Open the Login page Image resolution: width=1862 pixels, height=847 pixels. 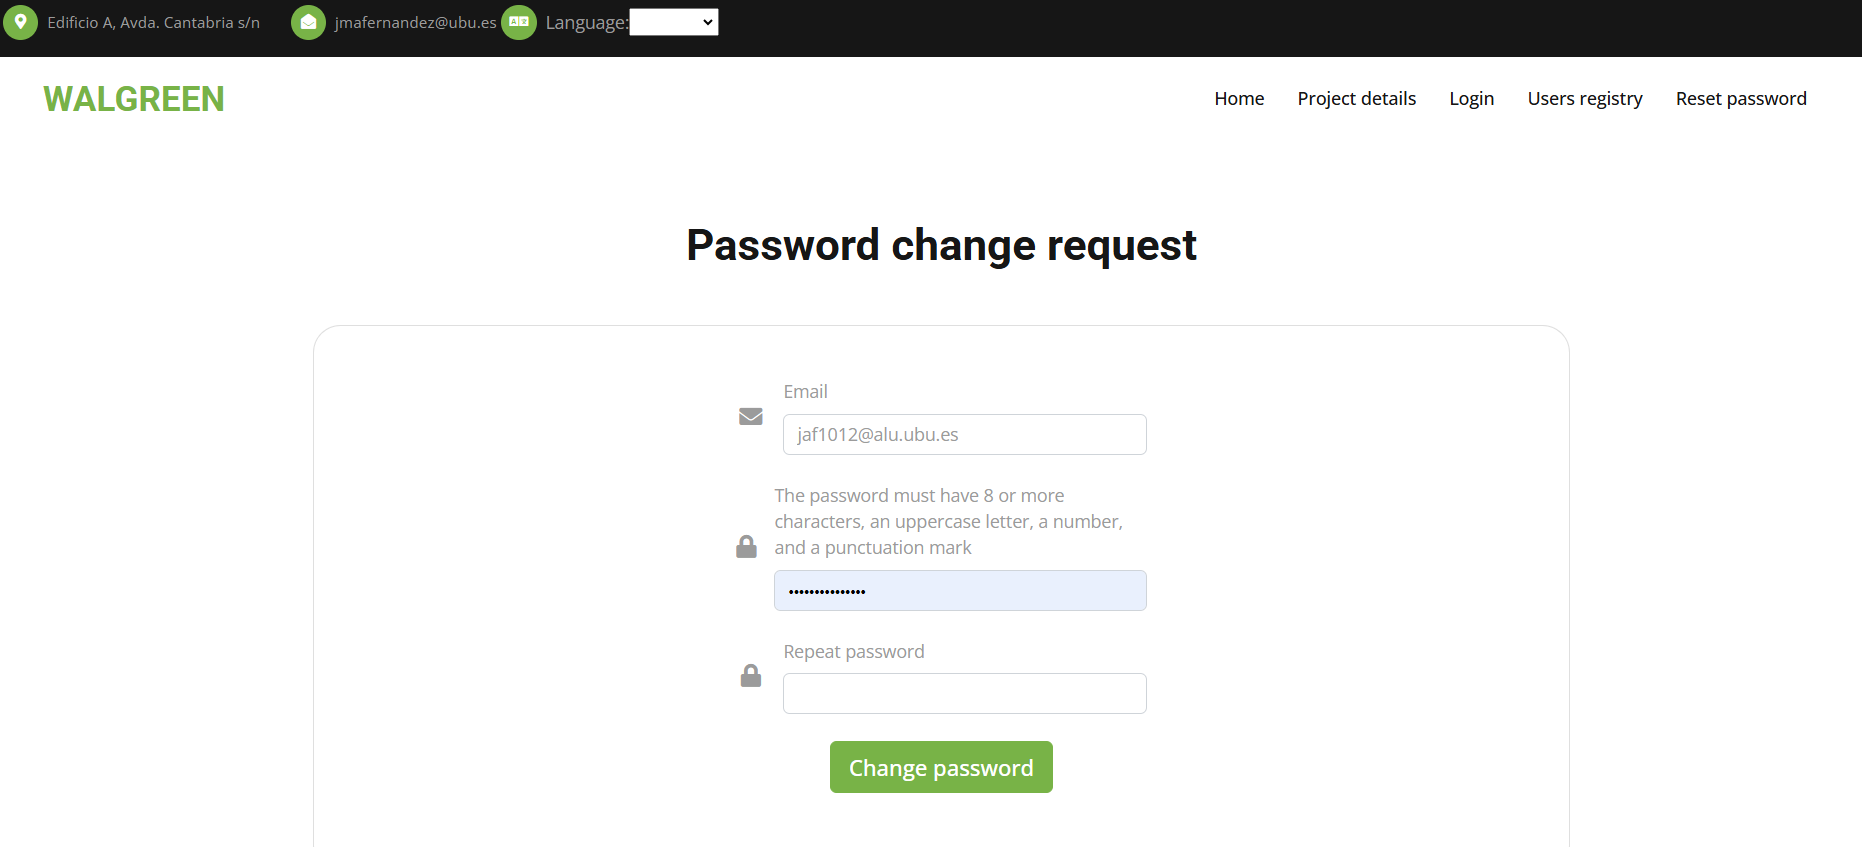(1472, 98)
